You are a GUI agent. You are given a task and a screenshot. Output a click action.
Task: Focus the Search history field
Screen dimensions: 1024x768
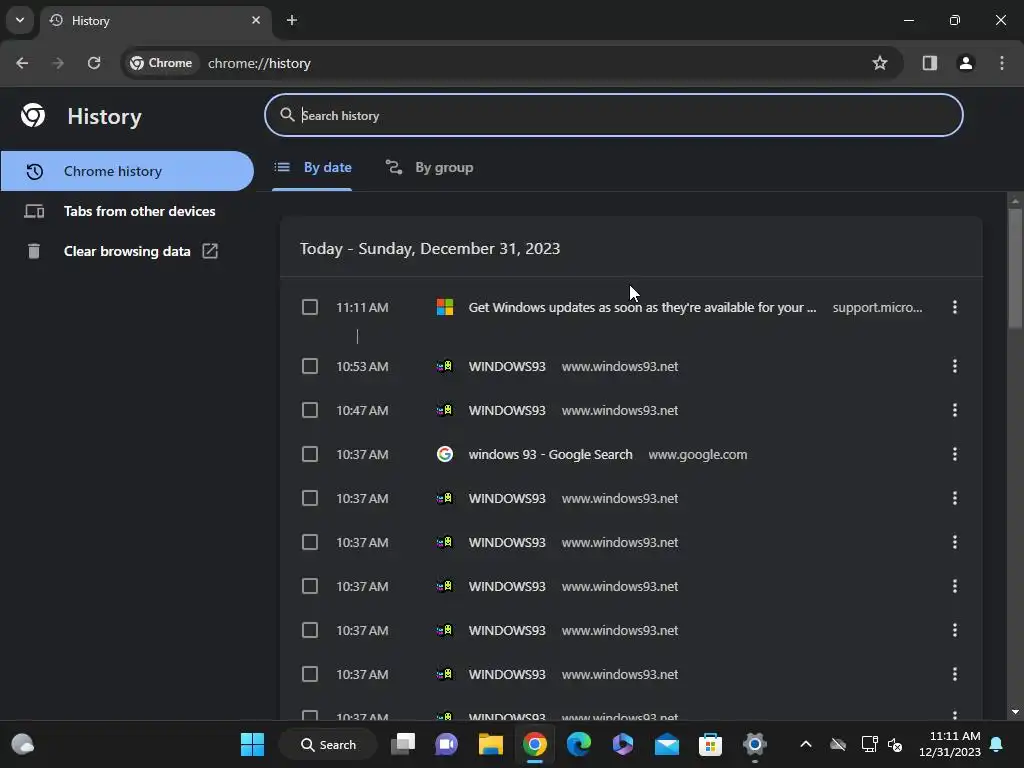pyautogui.click(x=613, y=116)
